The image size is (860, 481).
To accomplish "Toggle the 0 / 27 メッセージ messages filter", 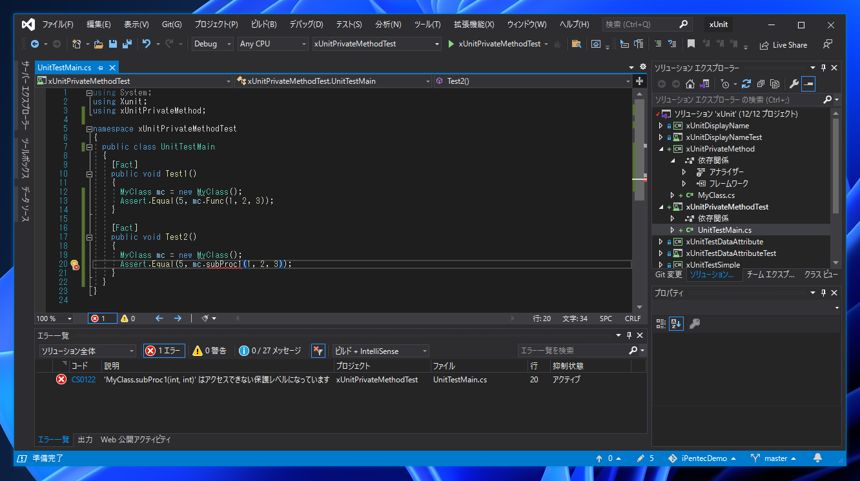I will coord(270,350).
